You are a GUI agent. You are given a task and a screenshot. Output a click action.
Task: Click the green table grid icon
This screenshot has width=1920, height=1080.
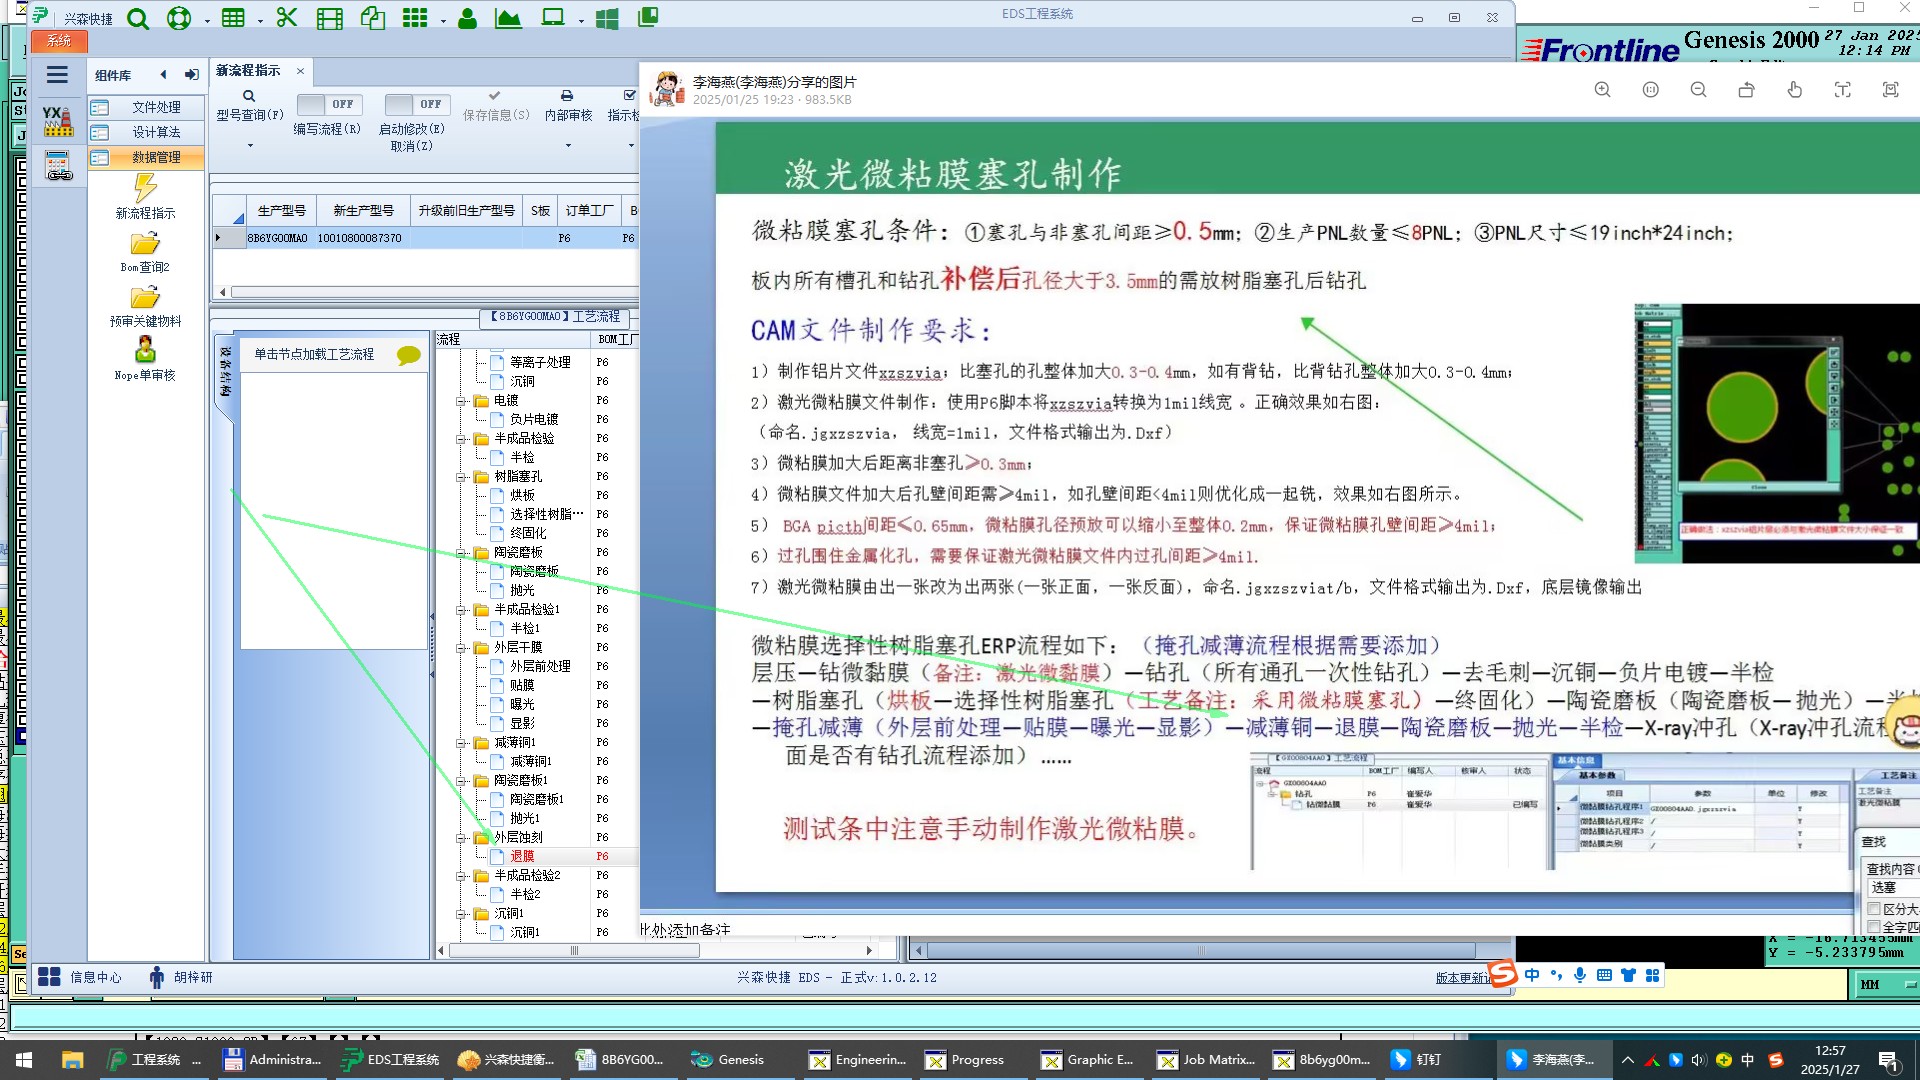pos(233,18)
